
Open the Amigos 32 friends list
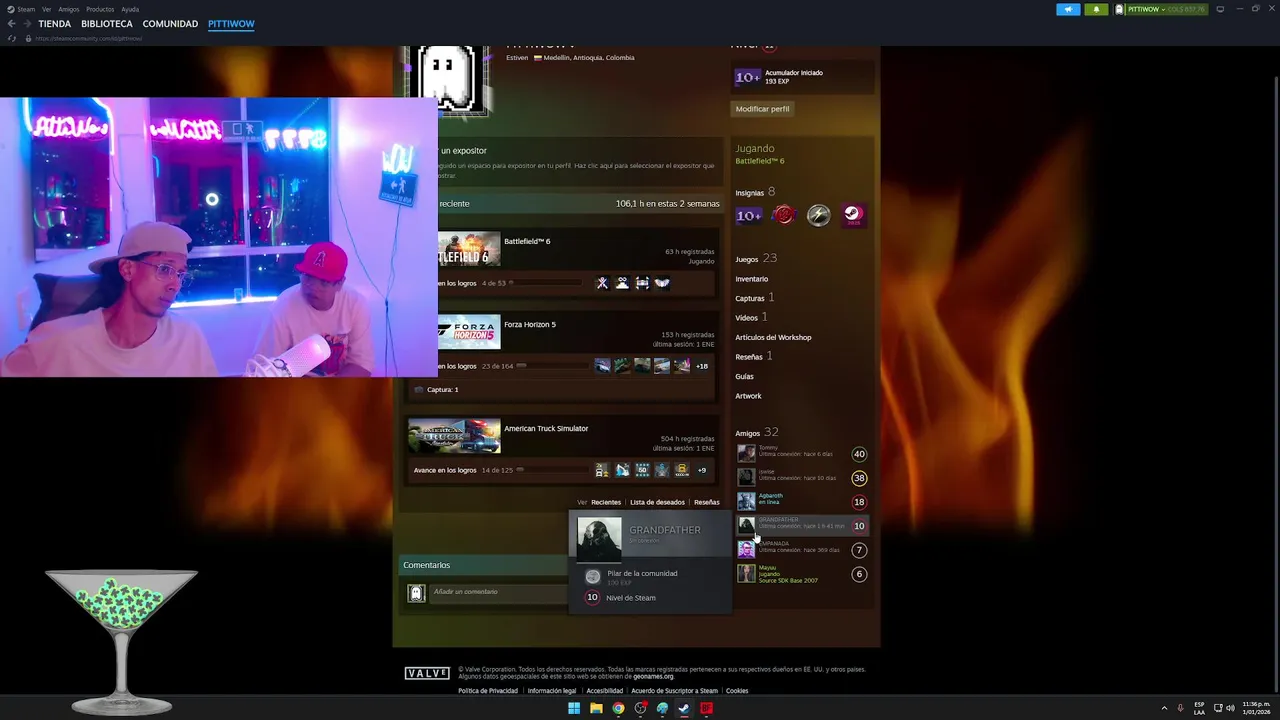click(756, 433)
